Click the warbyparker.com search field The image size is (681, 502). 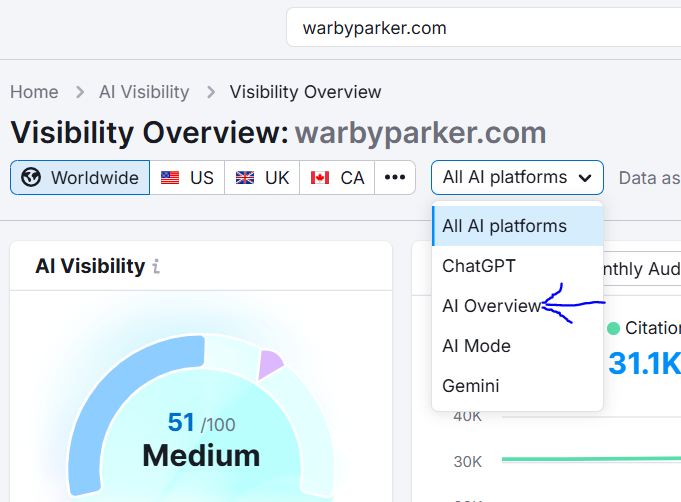[480, 28]
